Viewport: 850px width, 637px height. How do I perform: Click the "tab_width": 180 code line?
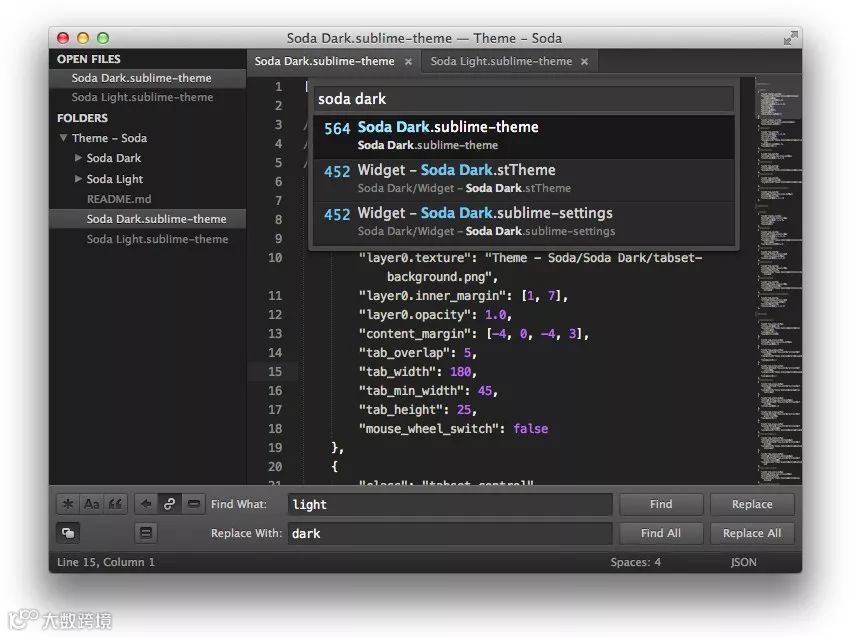tap(417, 372)
